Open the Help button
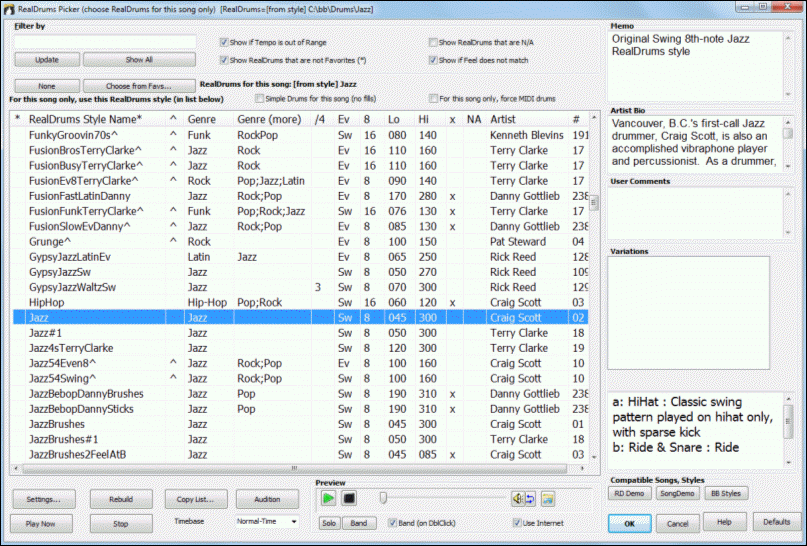 coord(724,522)
